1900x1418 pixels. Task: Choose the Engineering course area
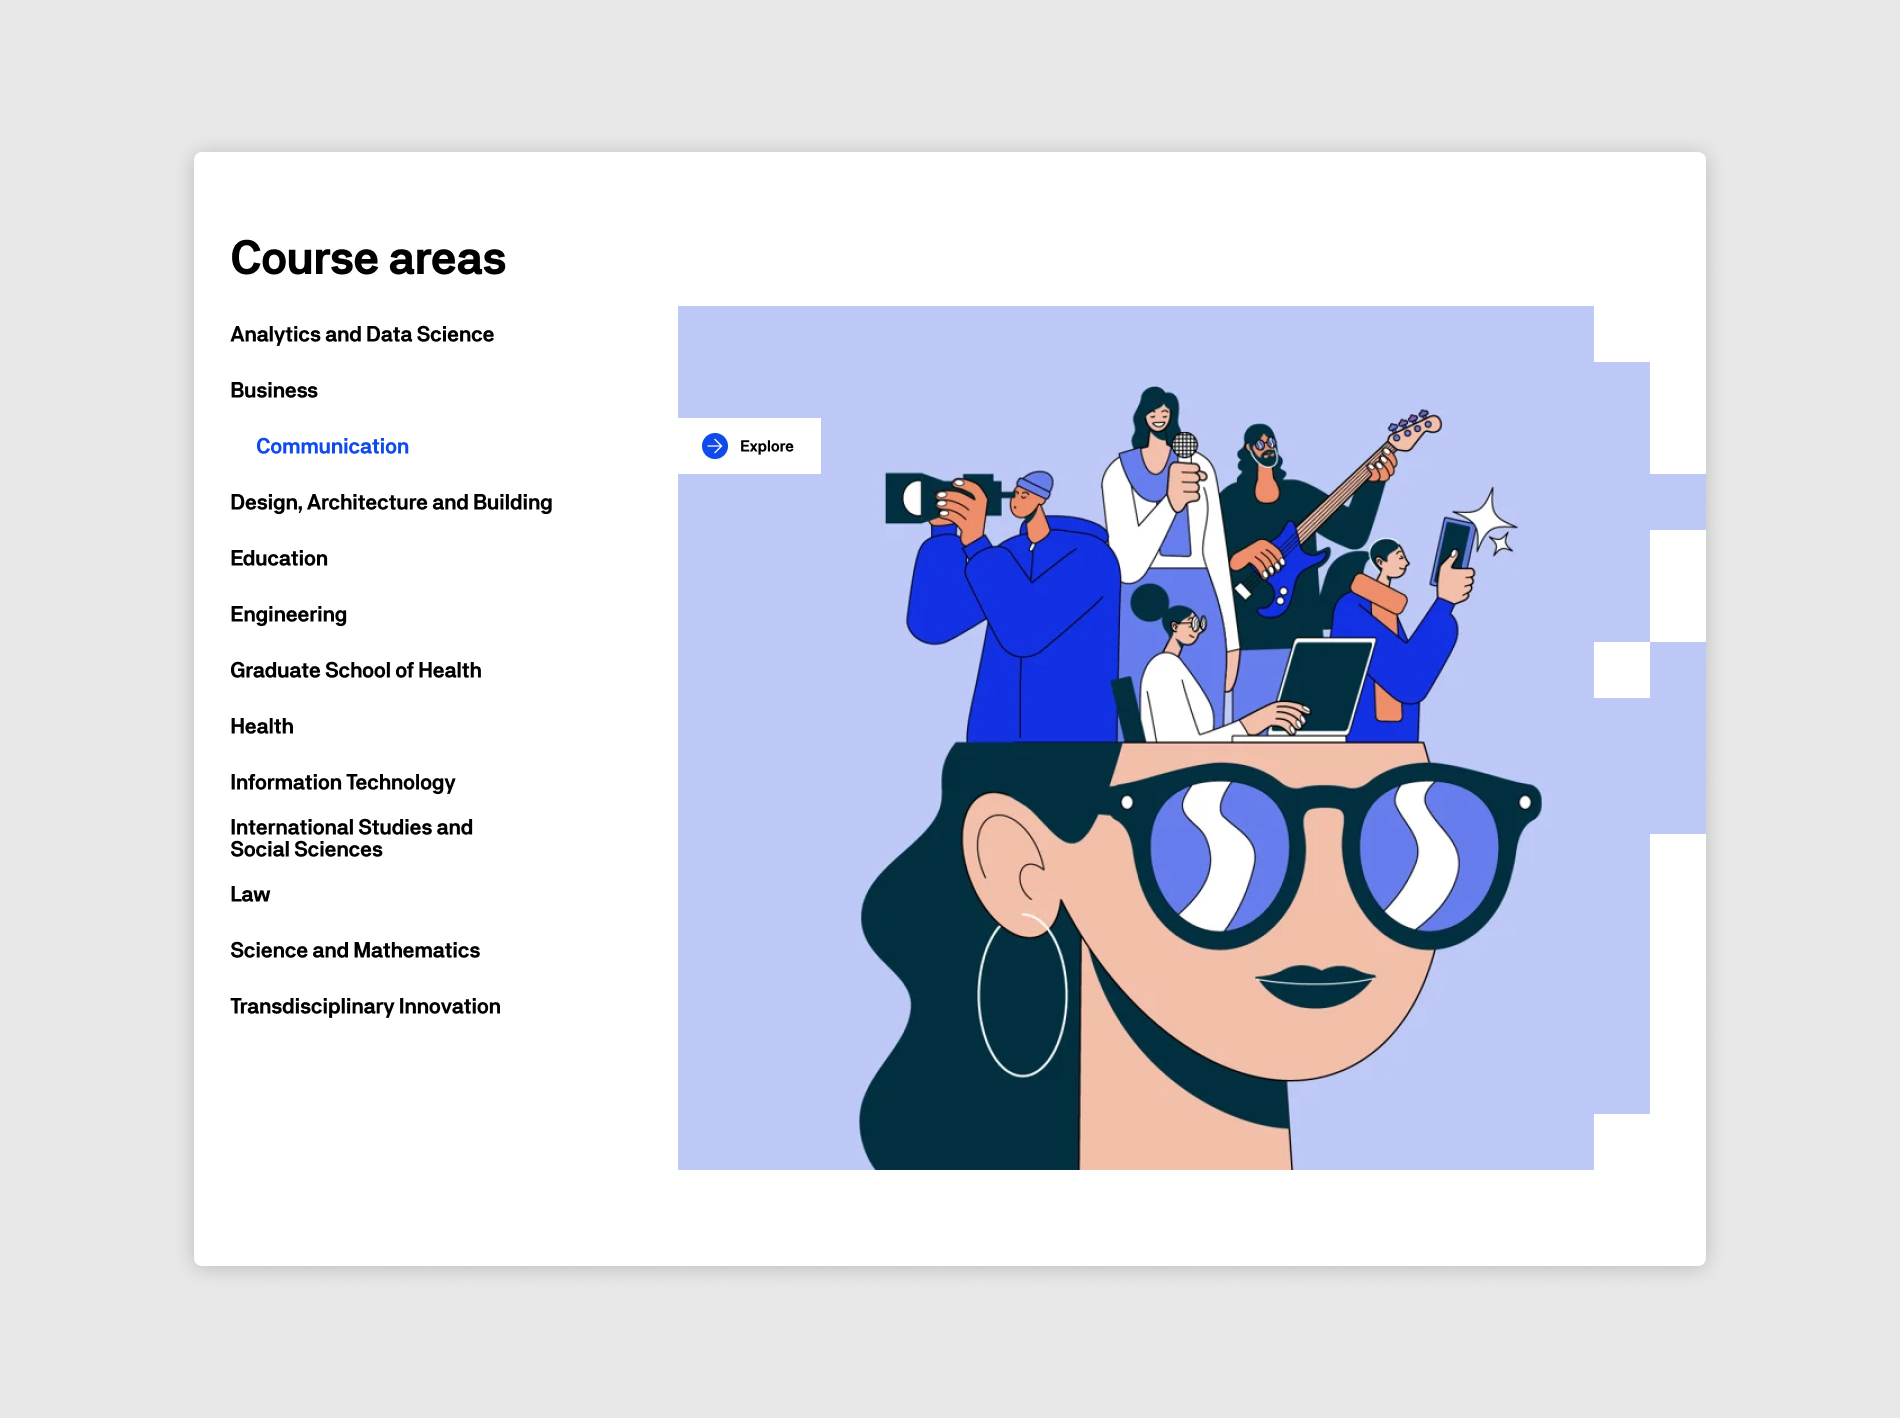coord(288,615)
